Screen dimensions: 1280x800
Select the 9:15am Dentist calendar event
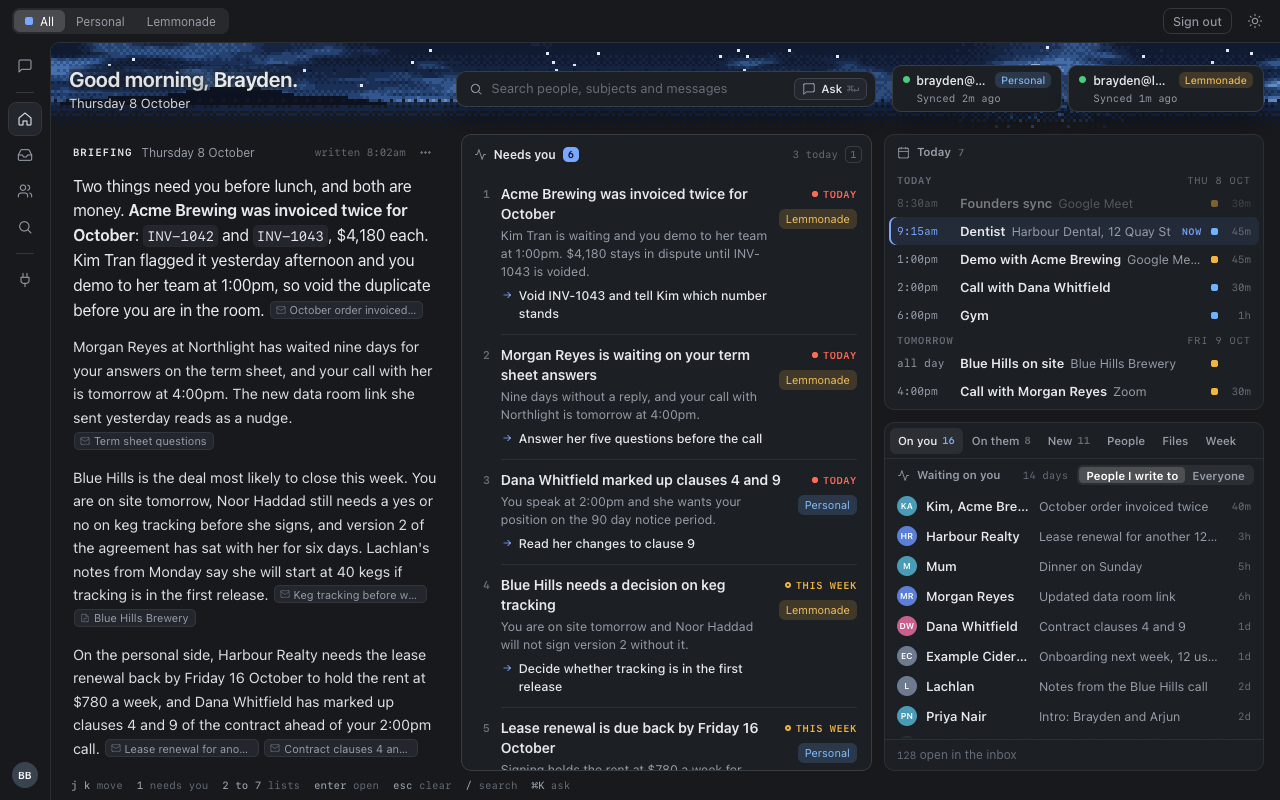coord(1073,231)
